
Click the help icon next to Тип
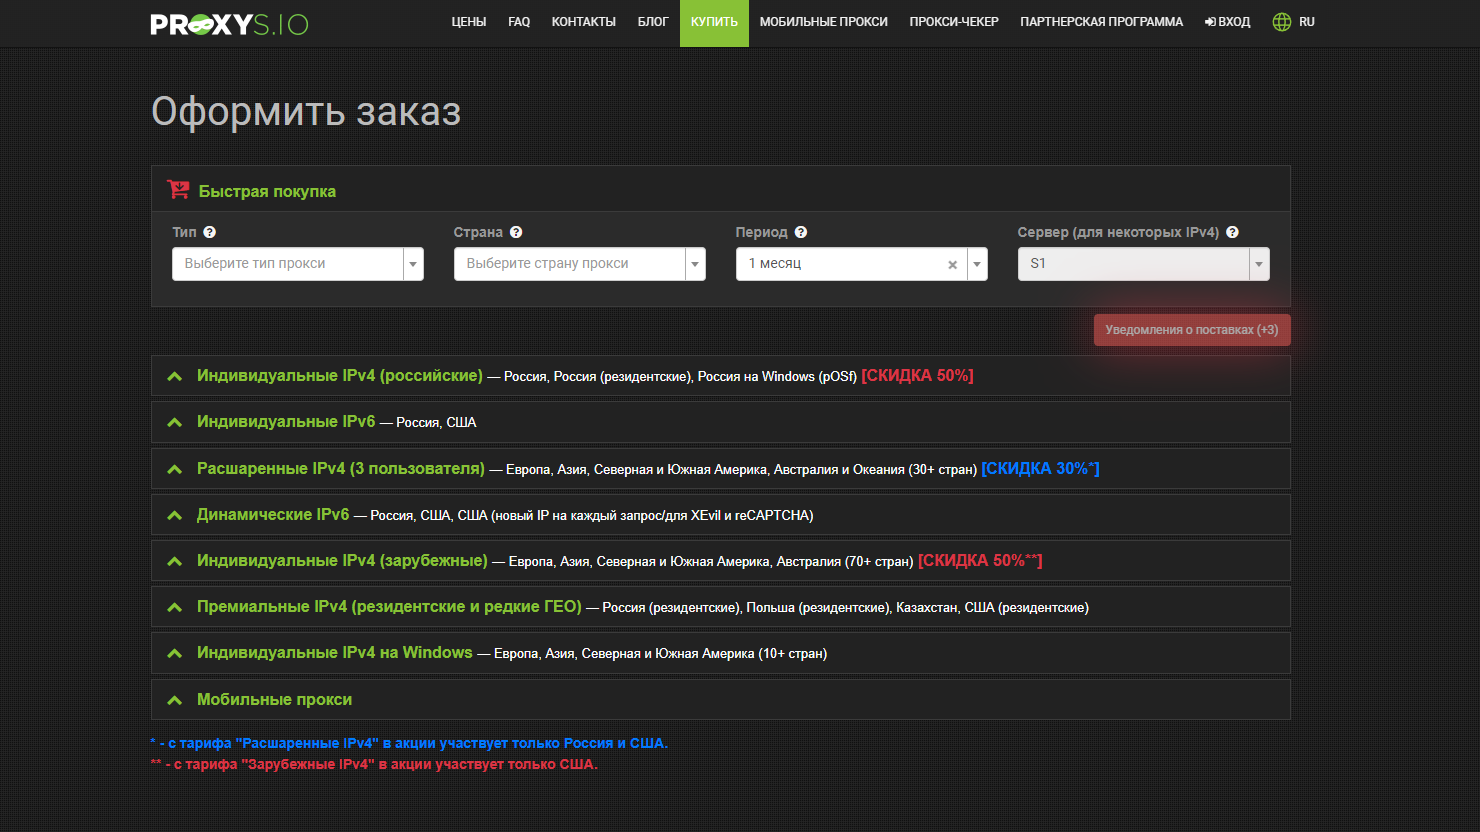click(x=209, y=232)
